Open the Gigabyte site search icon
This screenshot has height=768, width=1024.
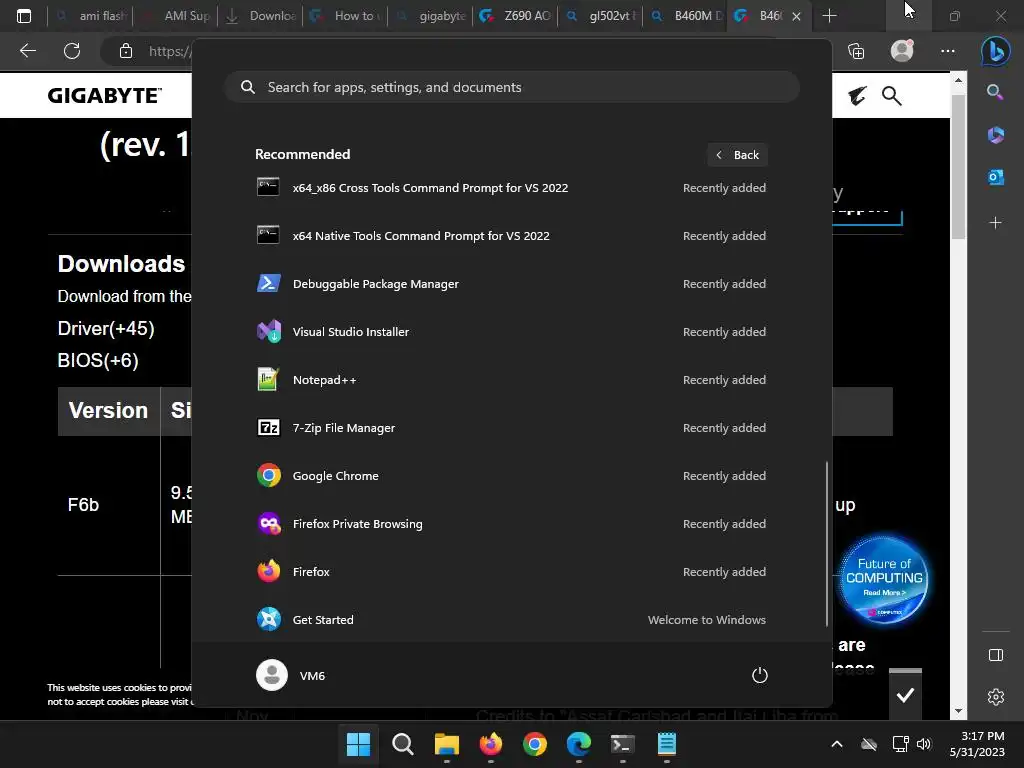891,96
